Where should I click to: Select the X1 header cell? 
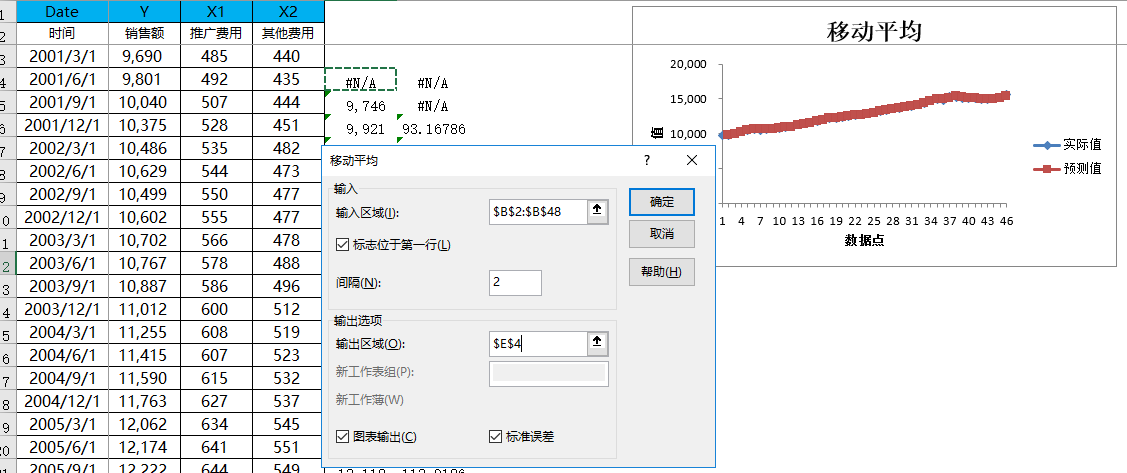pos(216,12)
